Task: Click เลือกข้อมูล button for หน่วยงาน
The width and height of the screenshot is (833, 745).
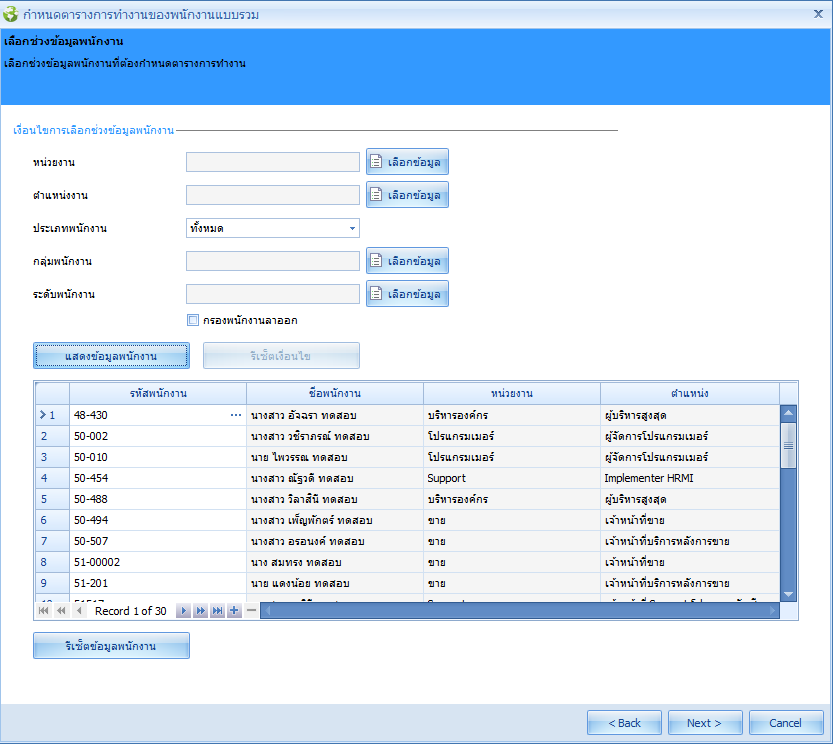Action: pyautogui.click(x=407, y=162)
